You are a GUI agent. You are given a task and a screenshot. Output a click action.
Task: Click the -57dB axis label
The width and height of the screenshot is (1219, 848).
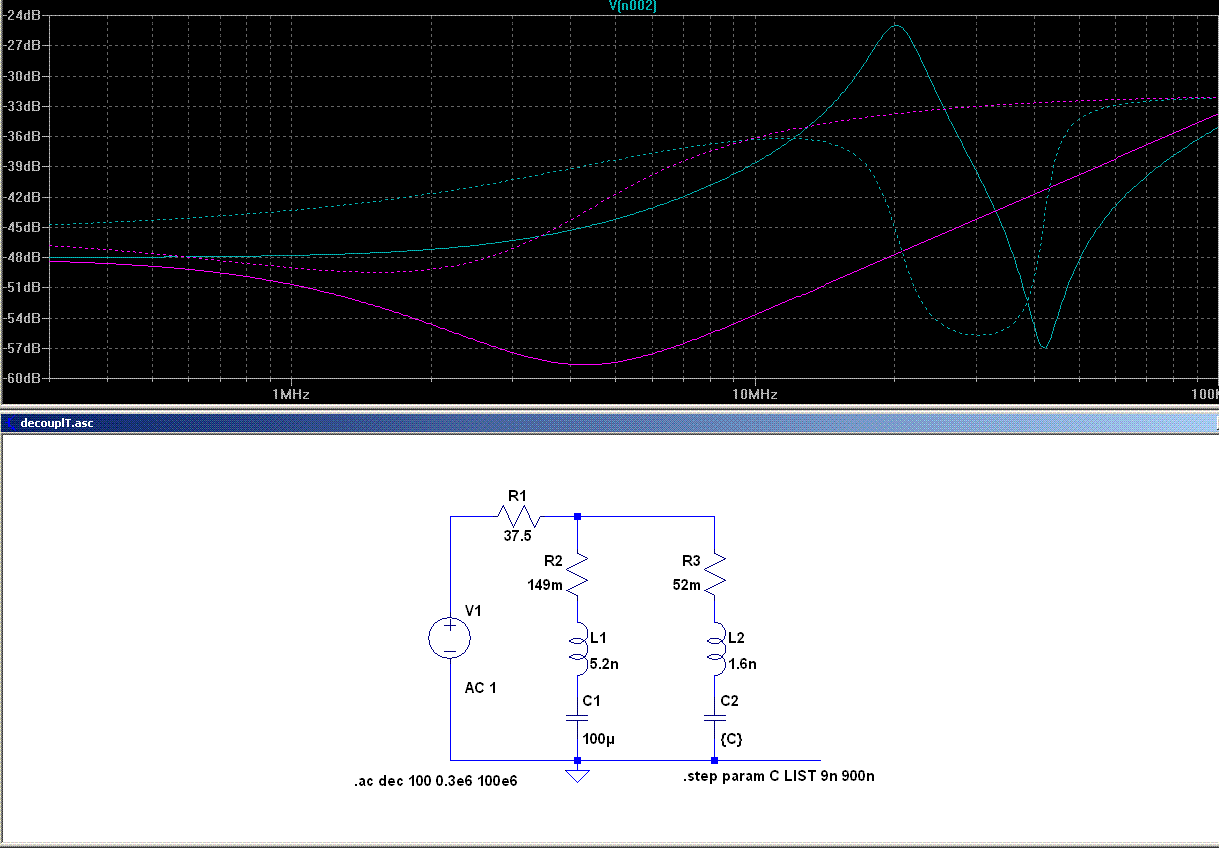click(21, 348)
